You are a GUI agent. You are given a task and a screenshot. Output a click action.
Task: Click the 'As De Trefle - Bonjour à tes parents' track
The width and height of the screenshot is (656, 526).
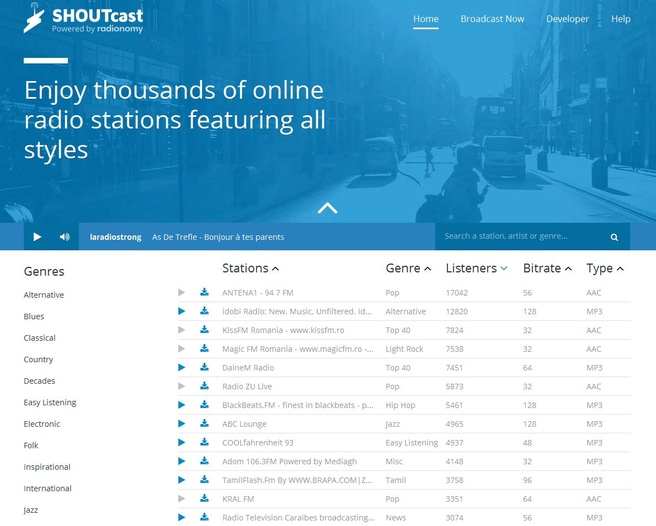click(x=218, y=237)
